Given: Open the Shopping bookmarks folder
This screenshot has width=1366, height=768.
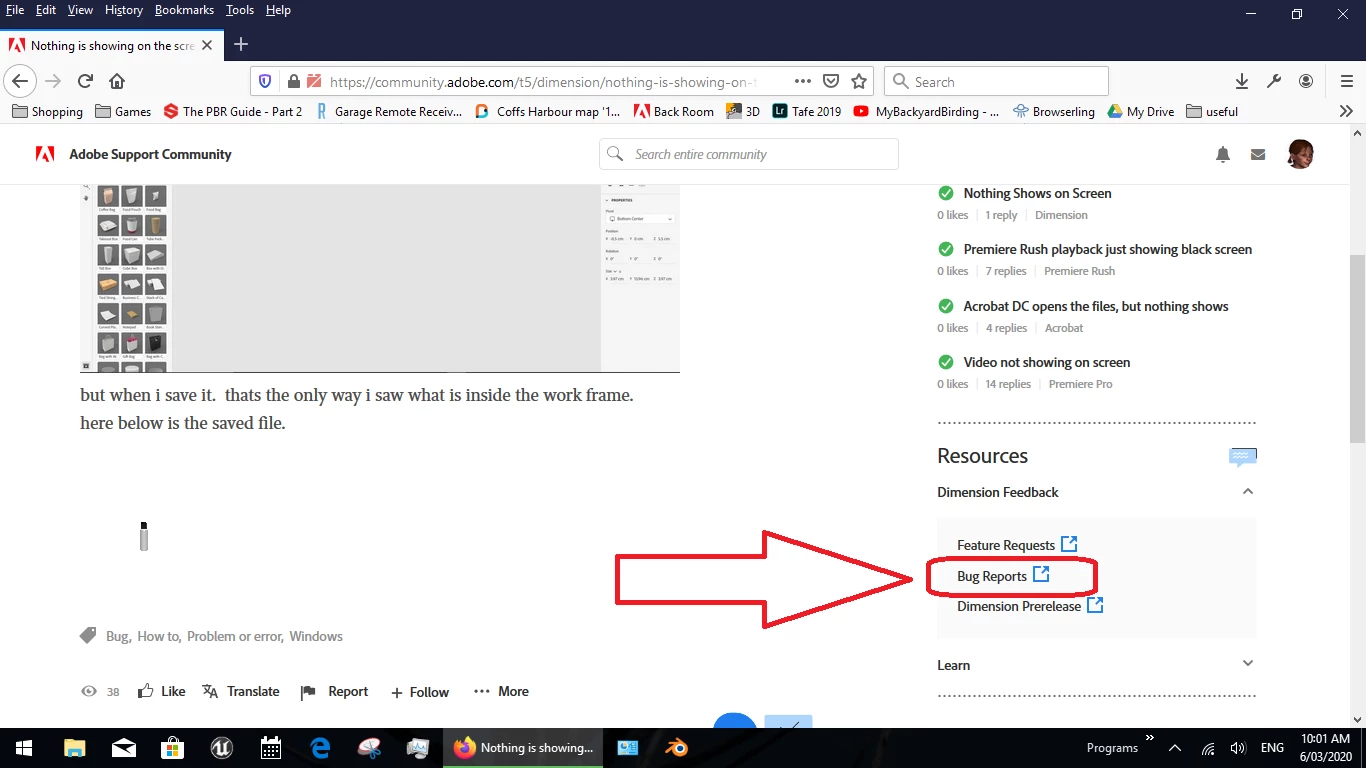Looking at the screenshot, I should click(x=47, y=111).
